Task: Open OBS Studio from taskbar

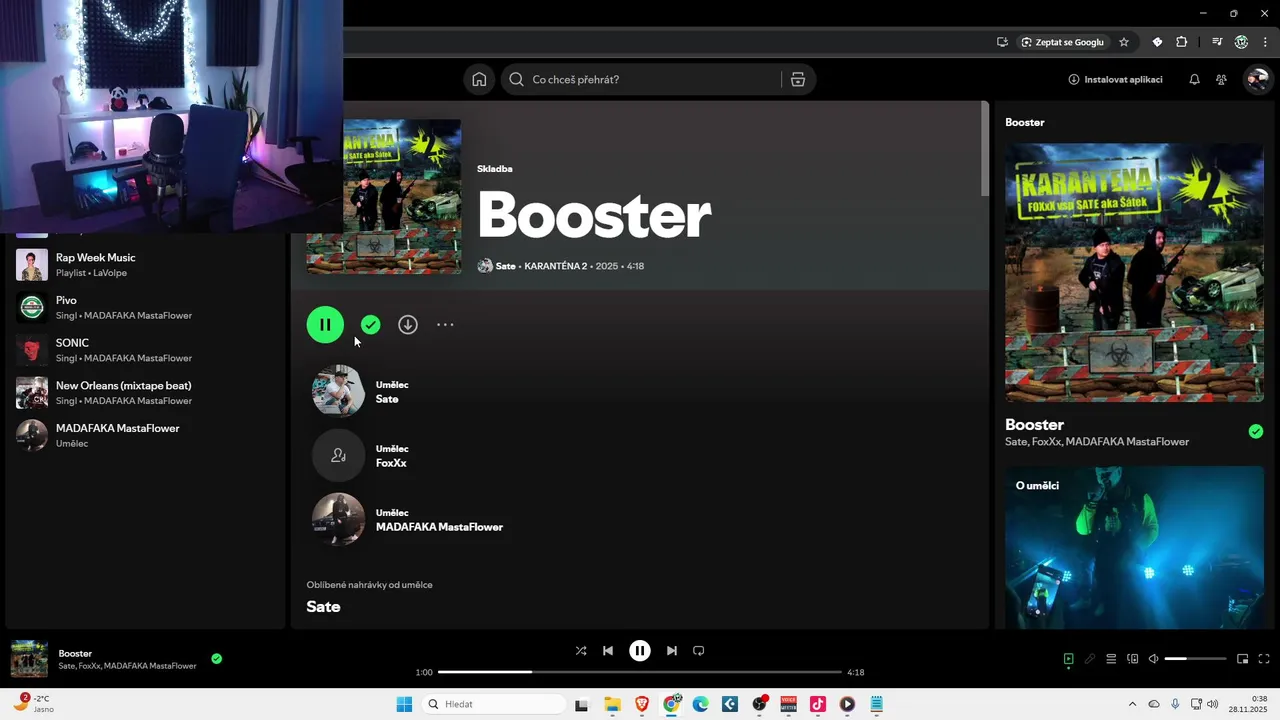Action: point(759,704)
